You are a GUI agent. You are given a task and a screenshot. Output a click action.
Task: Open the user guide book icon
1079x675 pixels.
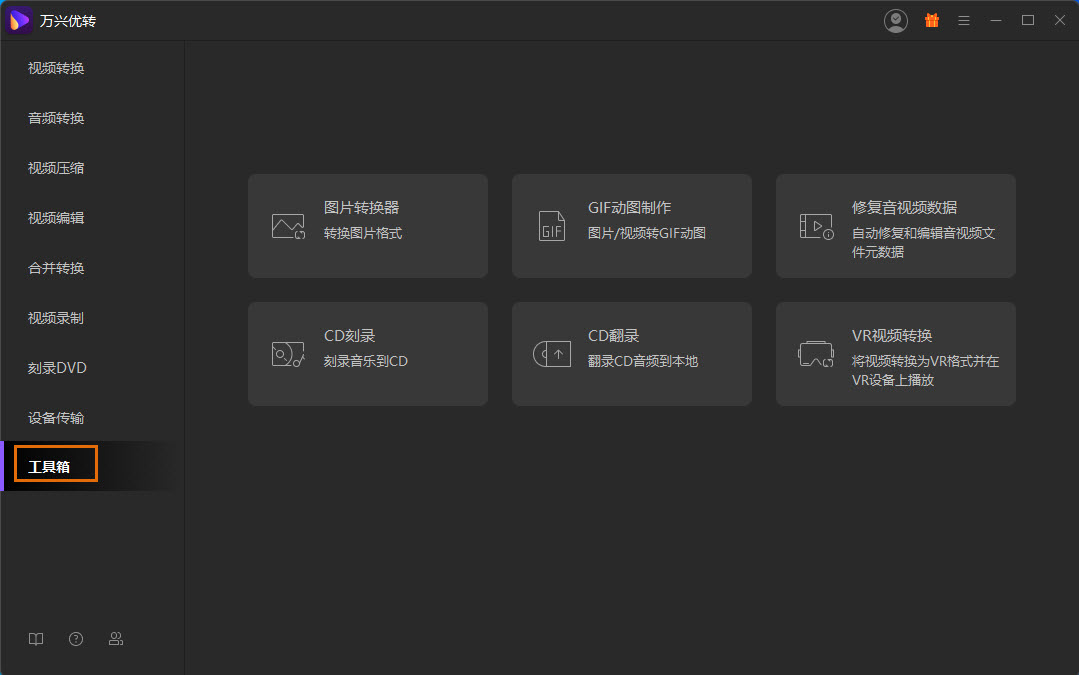36,639
